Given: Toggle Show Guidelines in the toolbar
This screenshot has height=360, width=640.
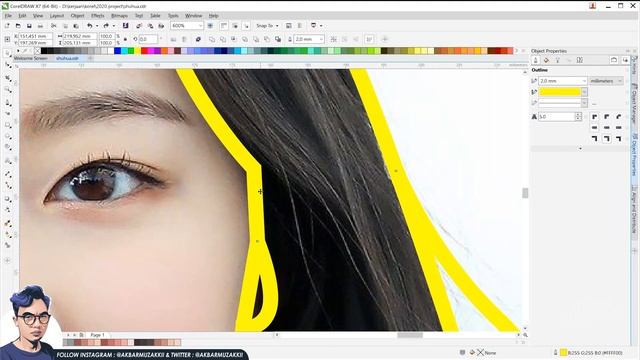Looking at the screenshot, I should [x=246, y=26].
